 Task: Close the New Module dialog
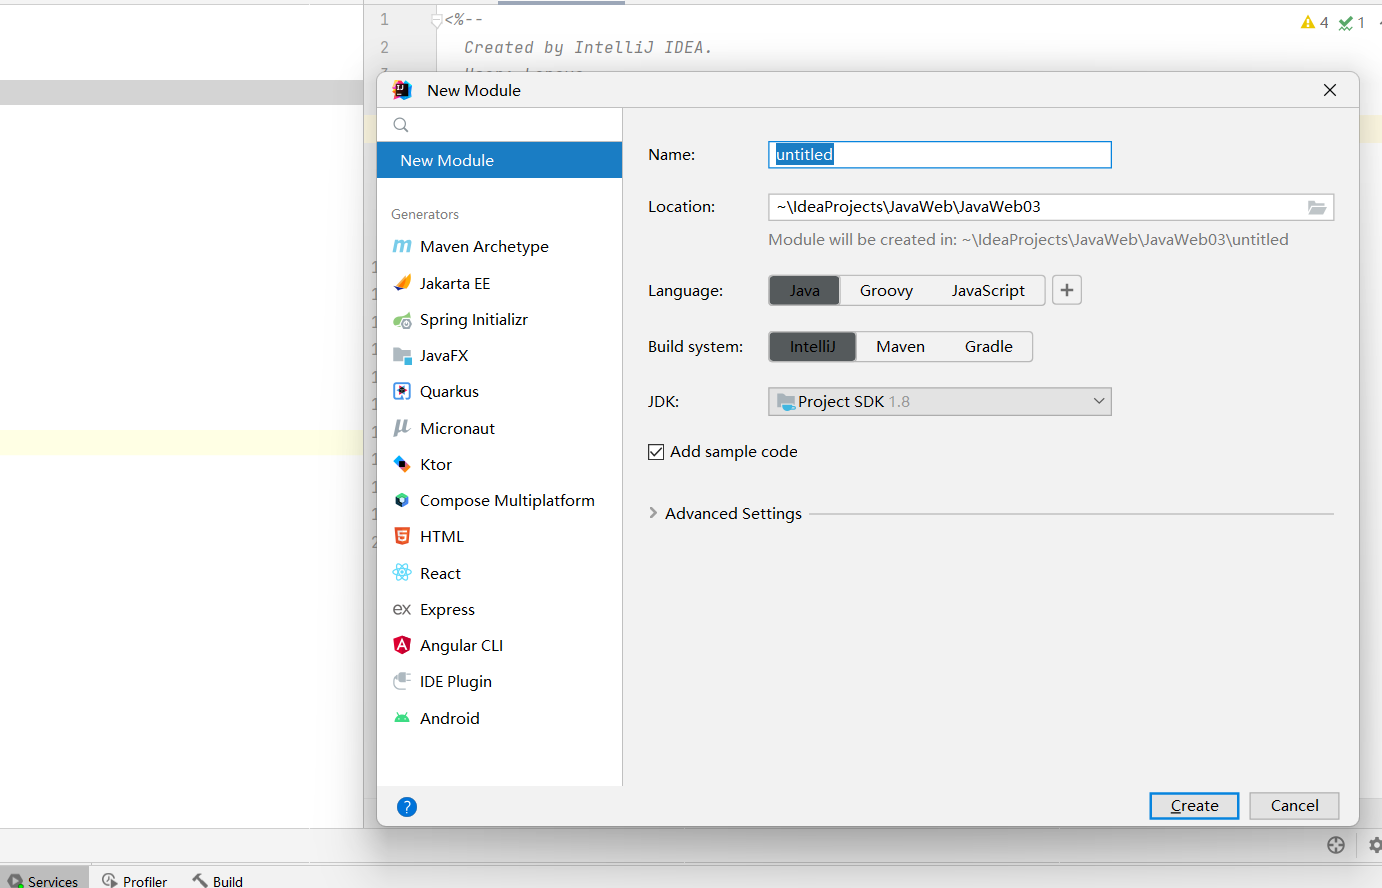(1330, 90)
